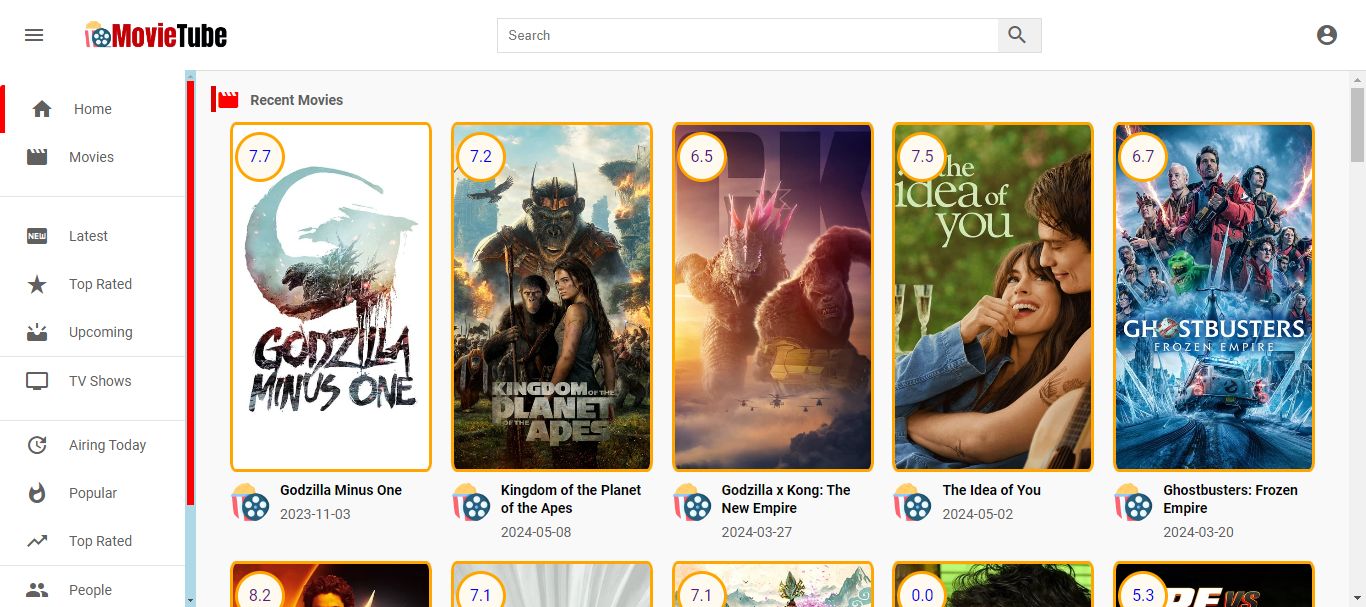Viewport: 1366px width, 607px height.
Task: Open The Idea of You poster
Action: pyautogui.click(x=992, y=297)
